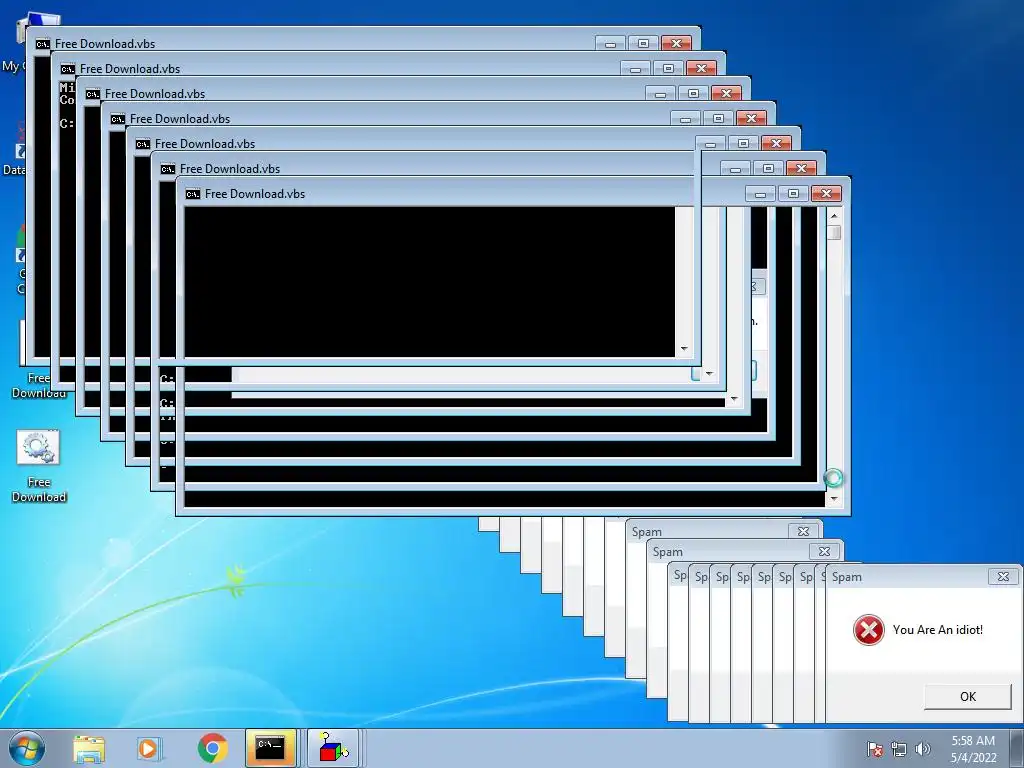The width and height of the screenshot is (1024, 768).
Task: Click the frontmost console's scrollbar thumb
Action: (834, 232)
